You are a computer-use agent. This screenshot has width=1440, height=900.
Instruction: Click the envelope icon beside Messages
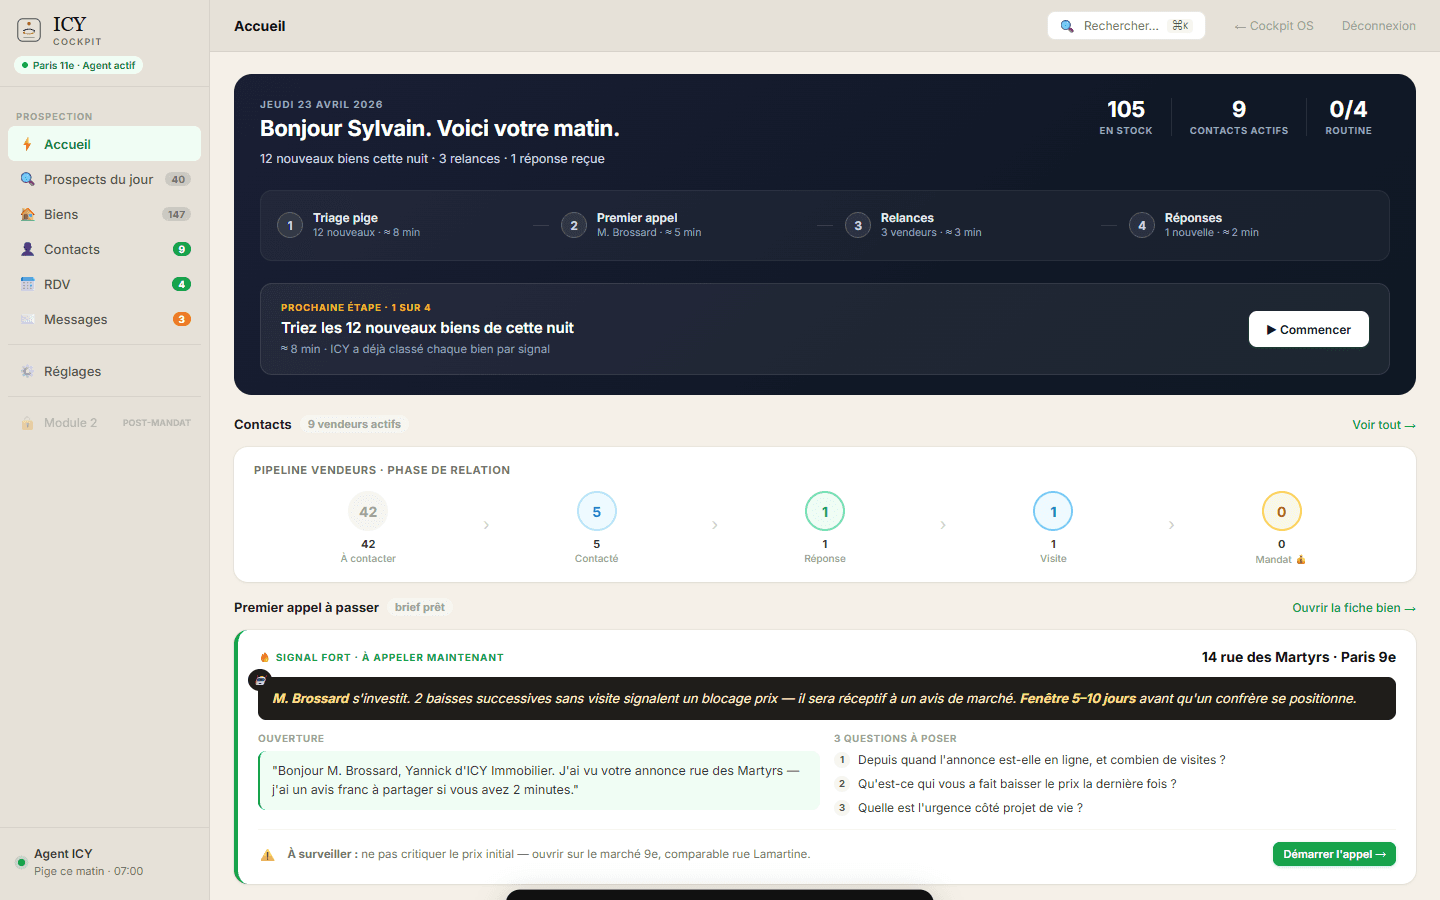[x=27, y=319]
